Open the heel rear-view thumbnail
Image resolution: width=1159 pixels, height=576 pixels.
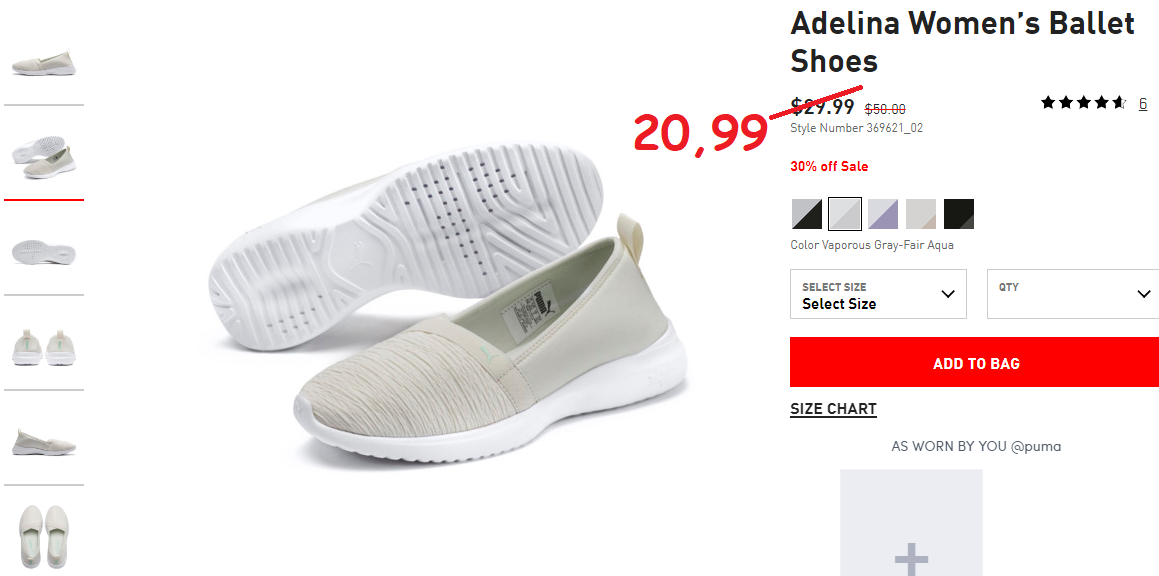coord(44,348)
